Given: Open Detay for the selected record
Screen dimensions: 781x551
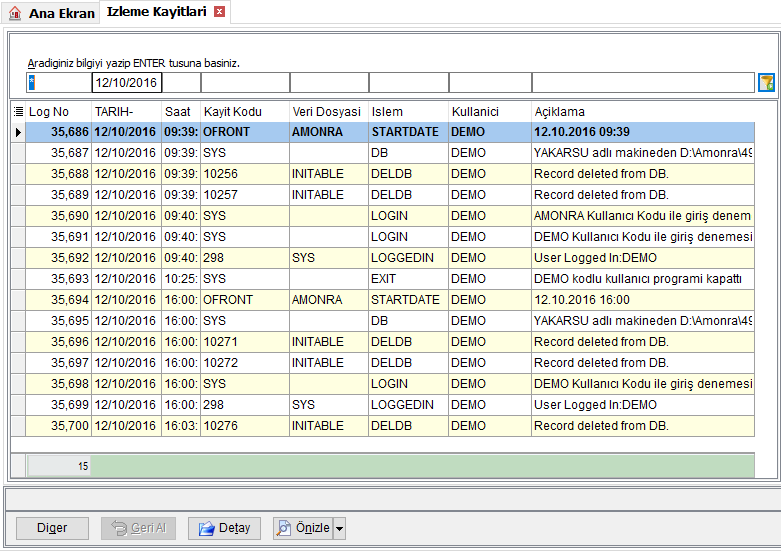Looking at the screenshot, I should coord(224,528).
